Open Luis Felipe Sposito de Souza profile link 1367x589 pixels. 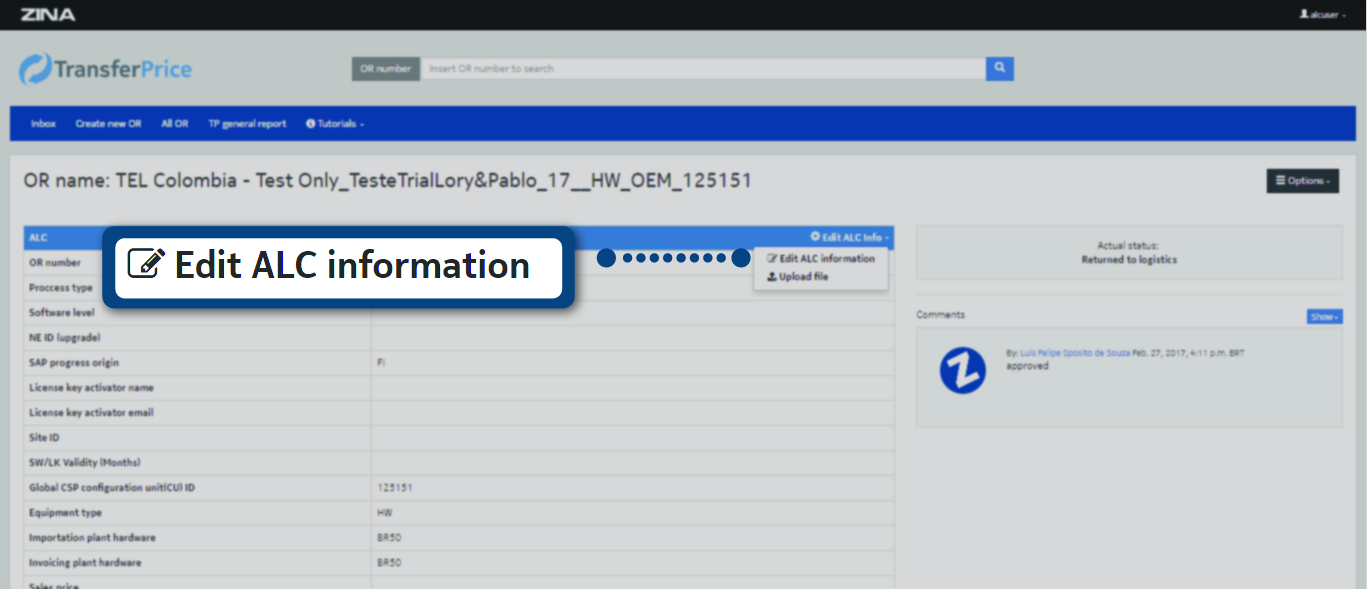point(1074,354)
